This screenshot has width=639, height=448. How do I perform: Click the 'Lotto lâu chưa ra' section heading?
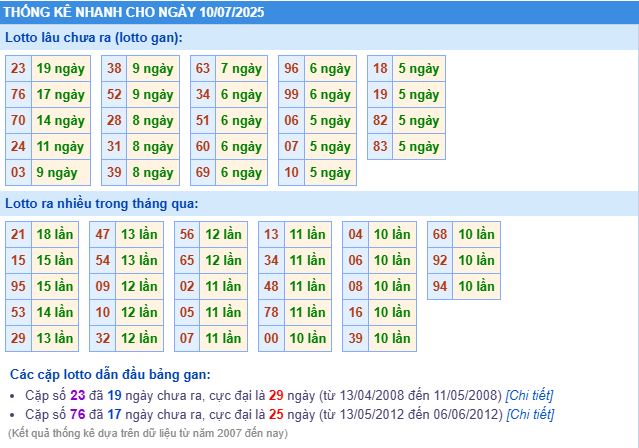click(94, 38)
